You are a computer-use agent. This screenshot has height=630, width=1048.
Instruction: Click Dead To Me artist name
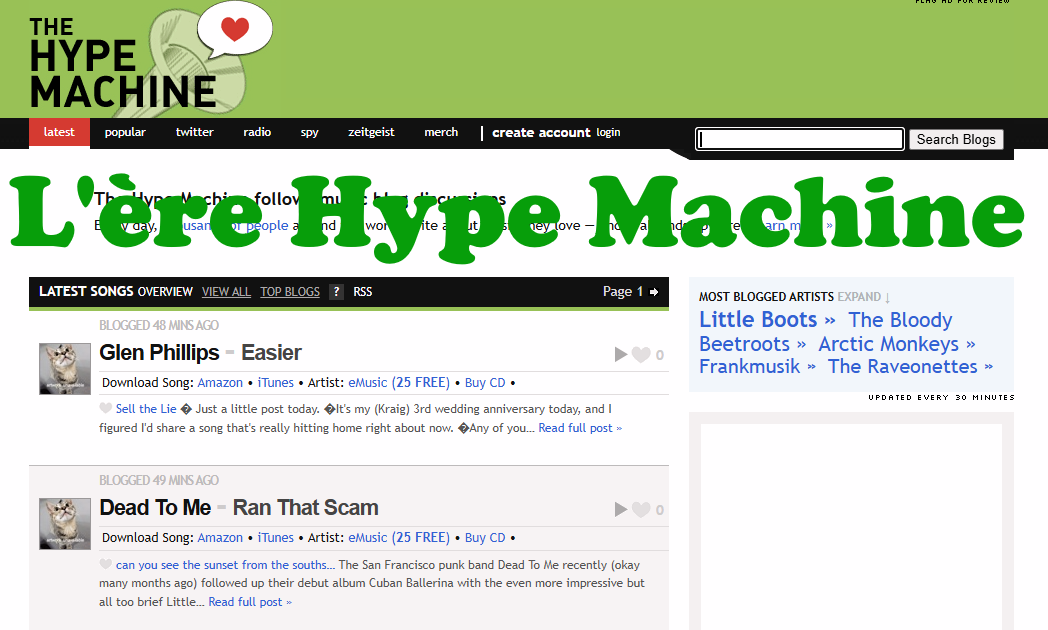coord(155,508)
